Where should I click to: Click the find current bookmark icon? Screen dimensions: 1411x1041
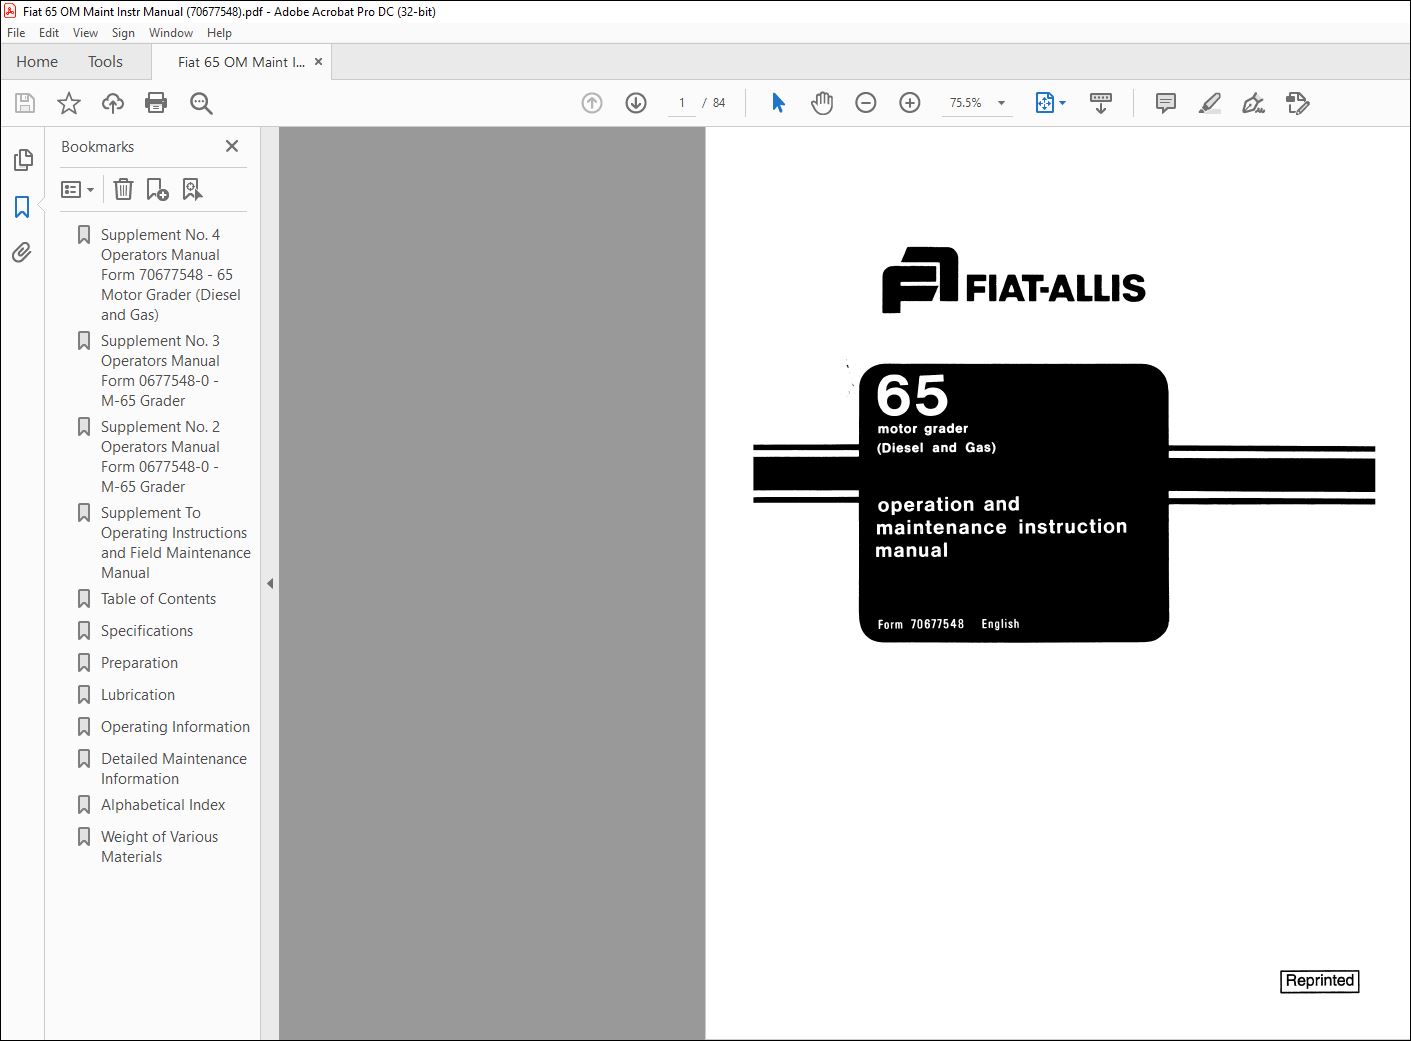click(192, 189)
